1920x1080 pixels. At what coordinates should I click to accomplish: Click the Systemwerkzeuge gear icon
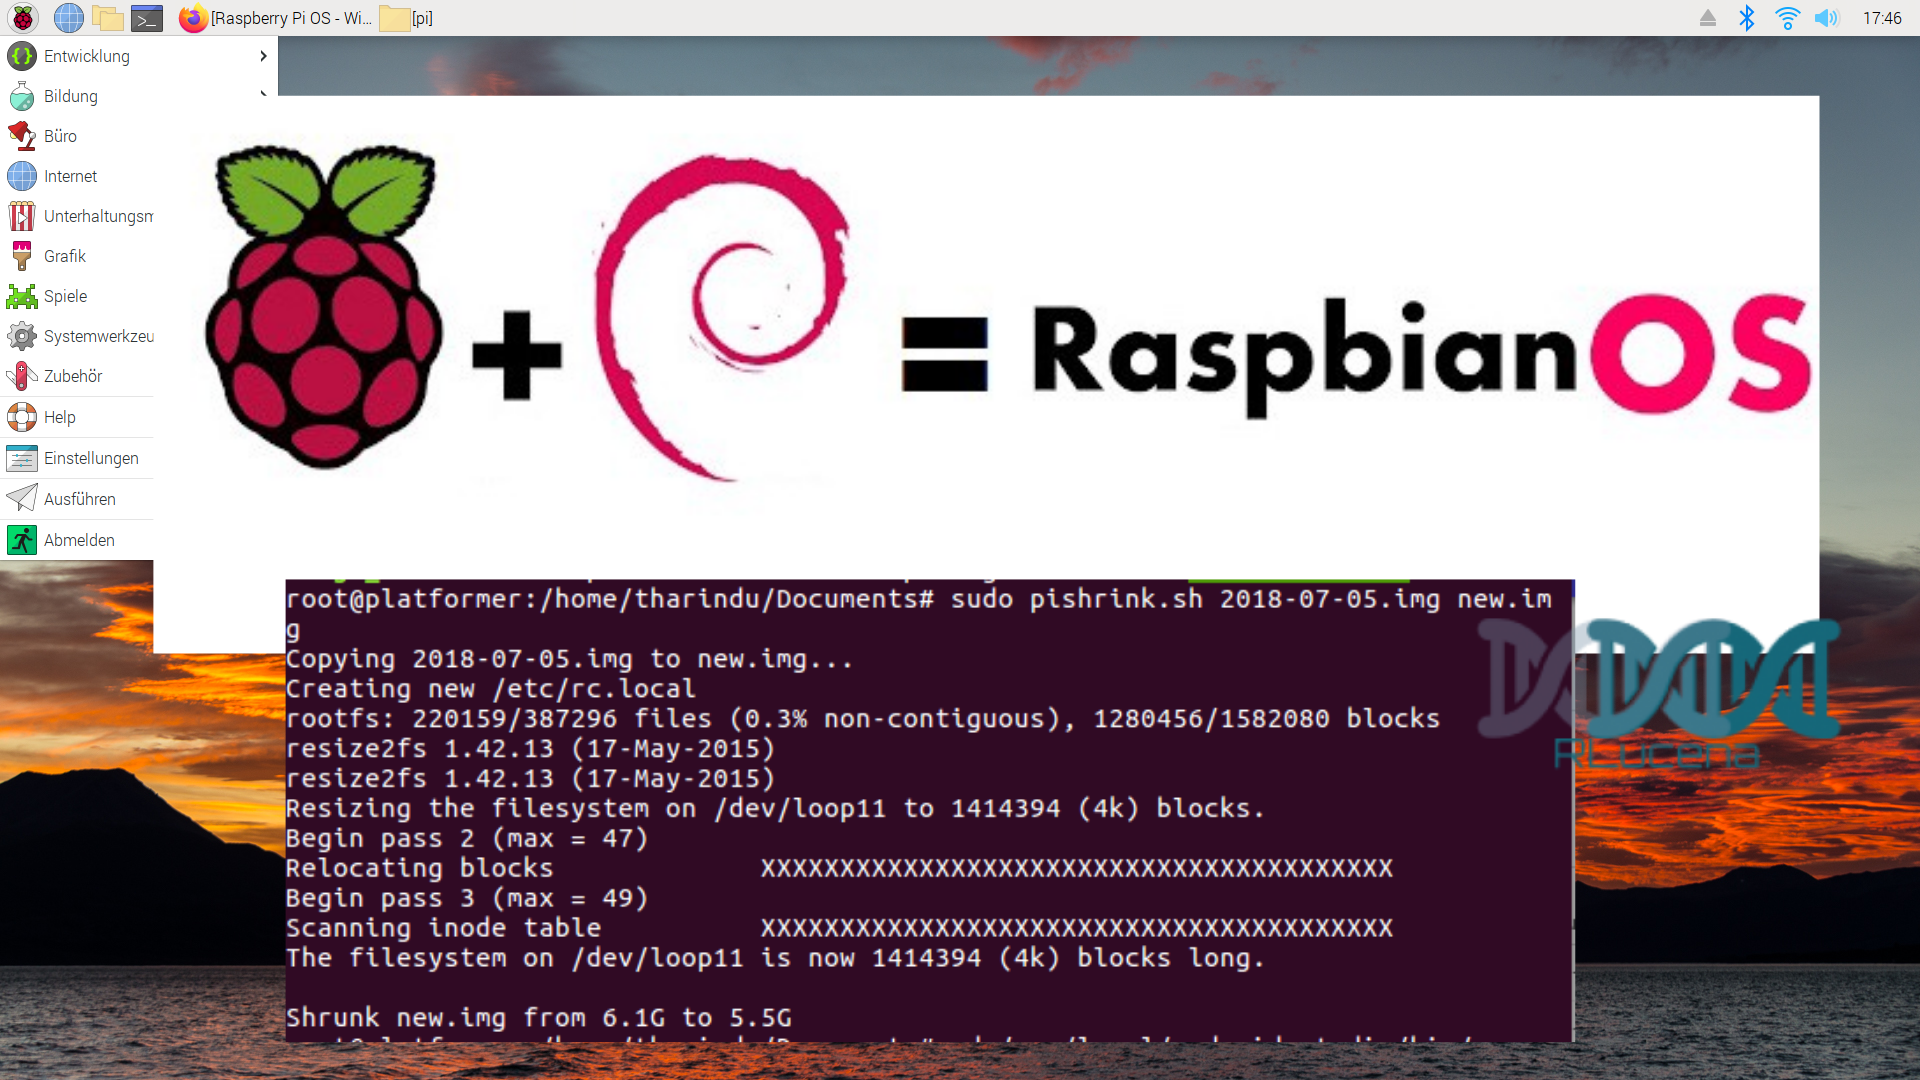(x=22, y=336)
